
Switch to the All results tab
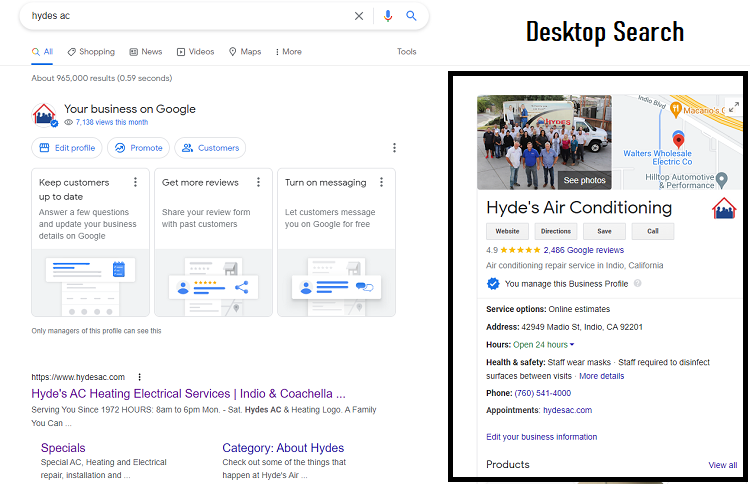43,52
